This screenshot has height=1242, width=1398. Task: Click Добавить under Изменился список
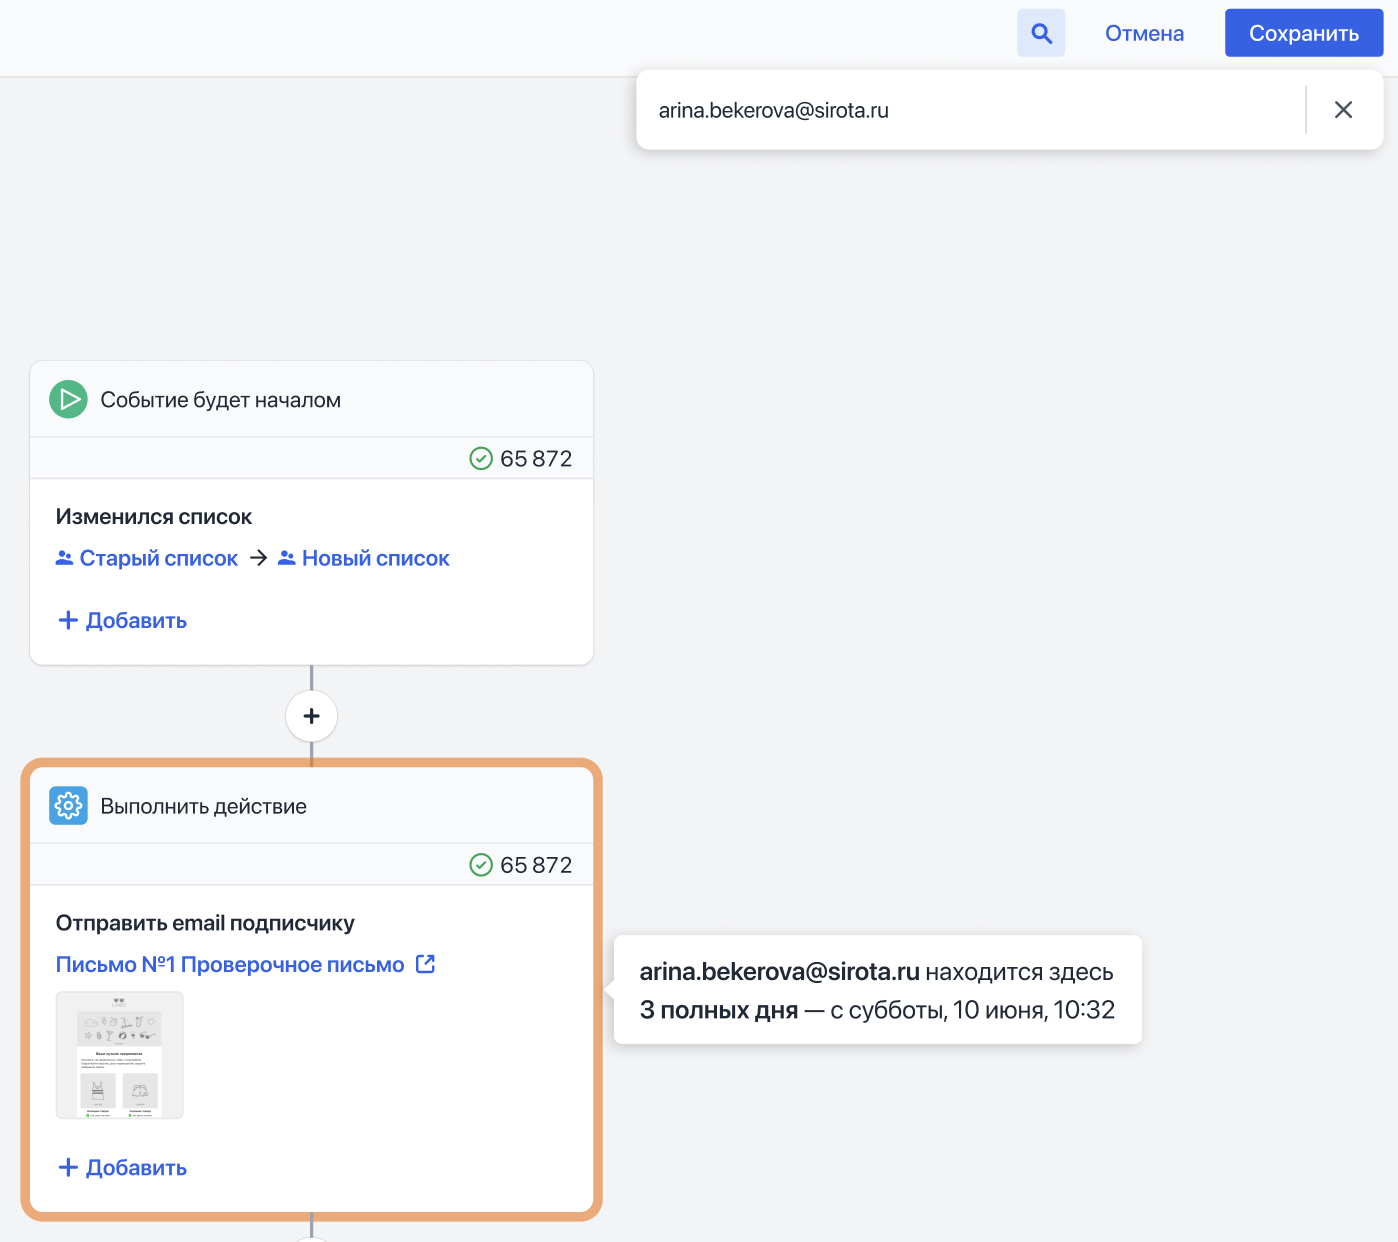pos(123,620)
